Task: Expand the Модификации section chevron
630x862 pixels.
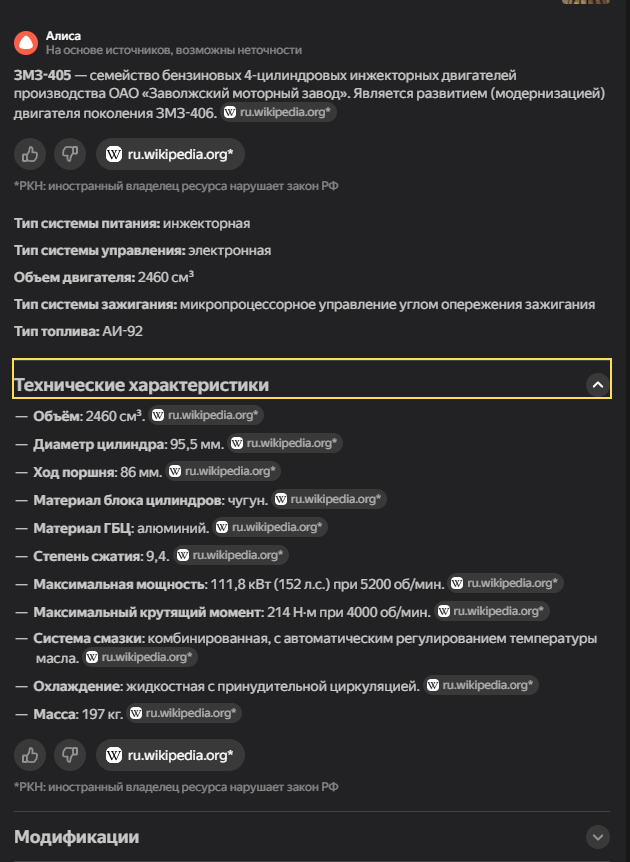Action: 597,837
